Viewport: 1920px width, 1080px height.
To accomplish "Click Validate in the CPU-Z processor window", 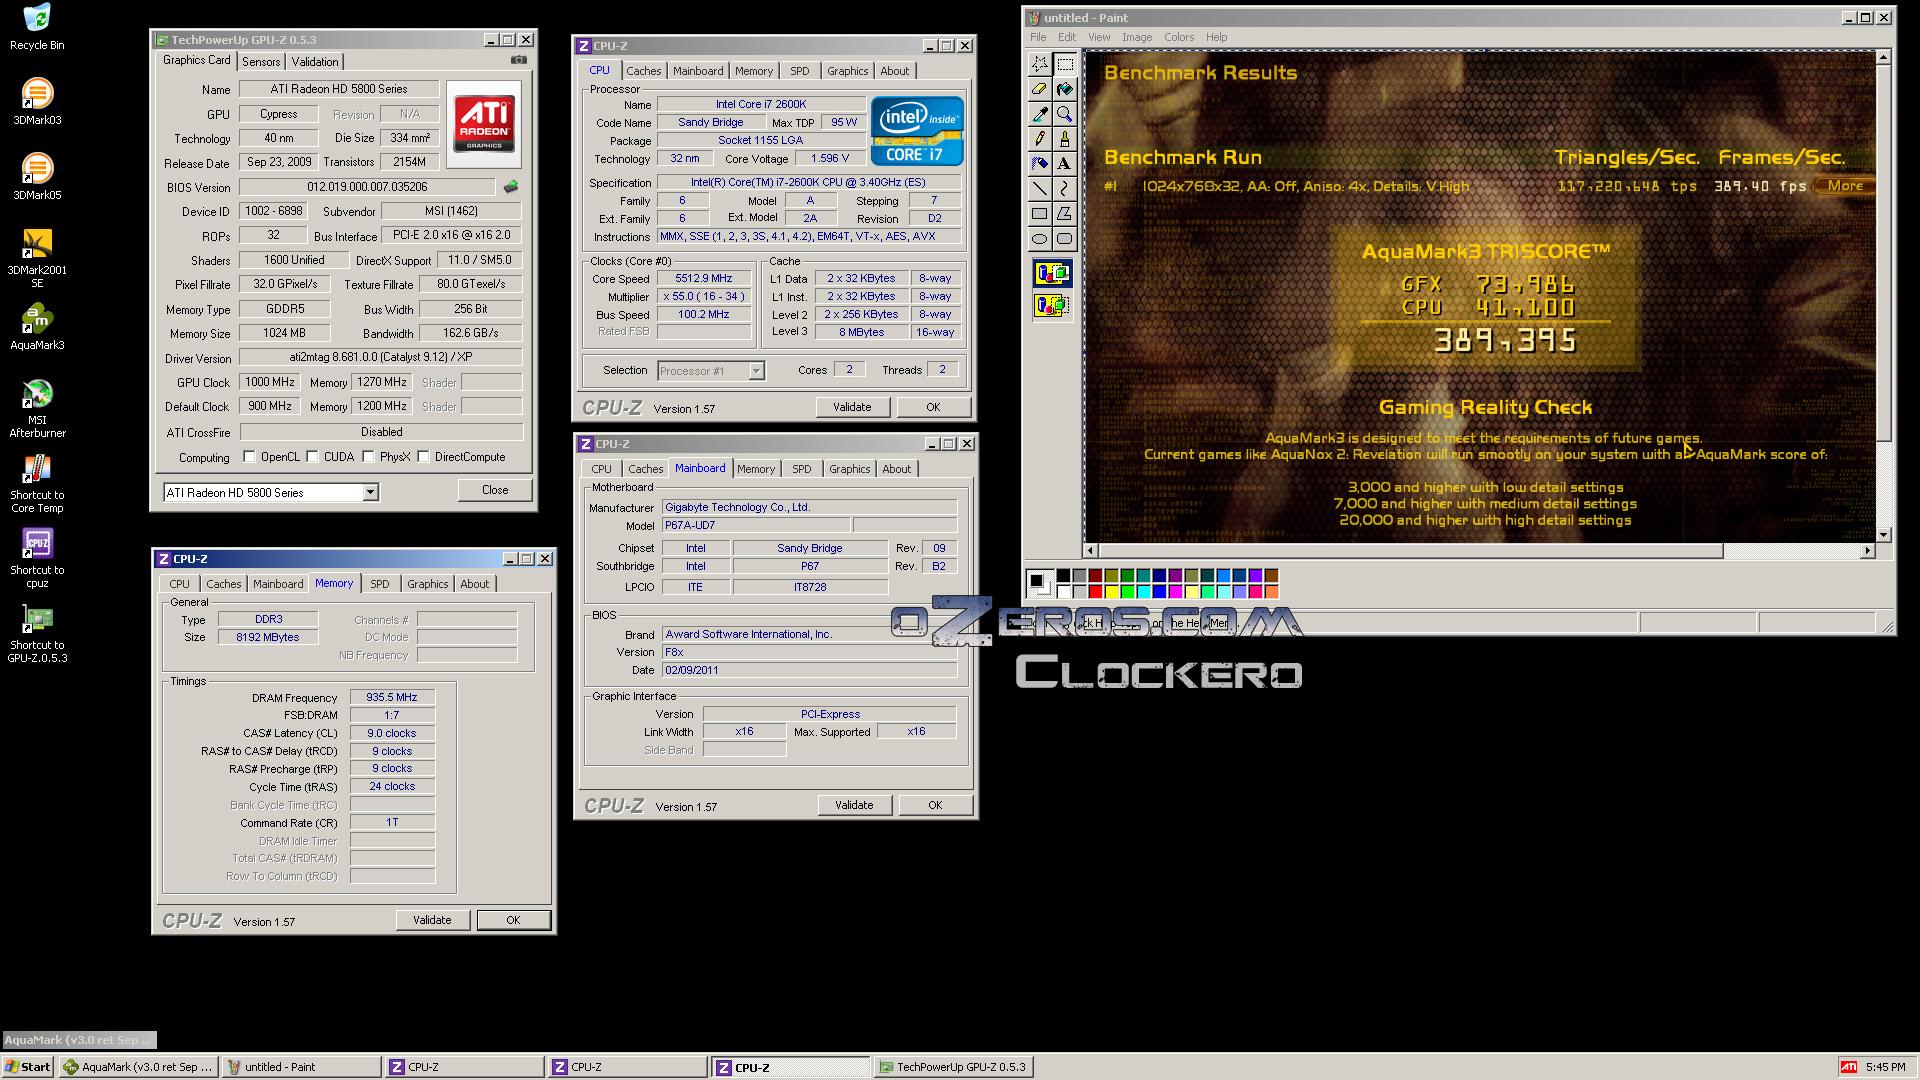I will [x=852, y=407].
